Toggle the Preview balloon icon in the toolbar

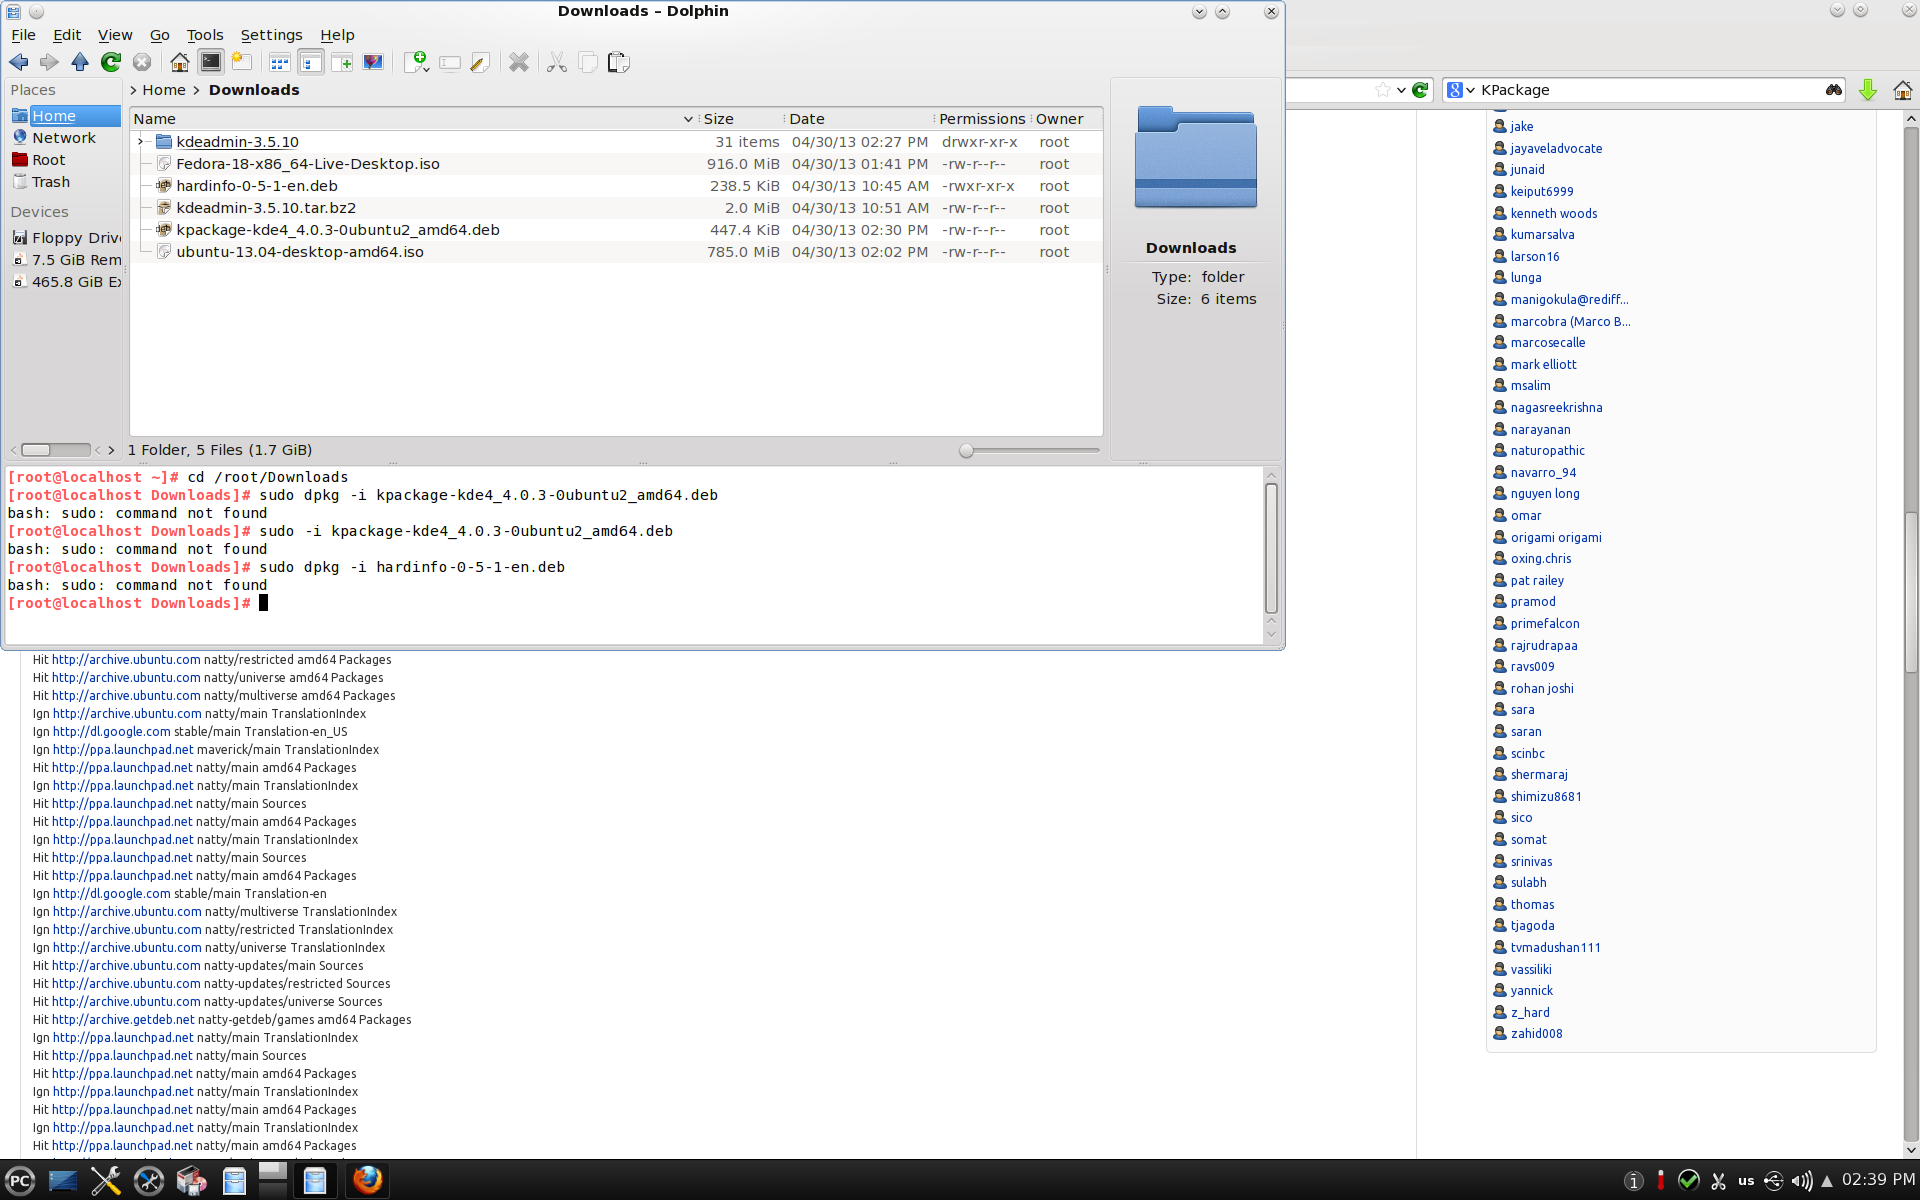pos(373,62)
